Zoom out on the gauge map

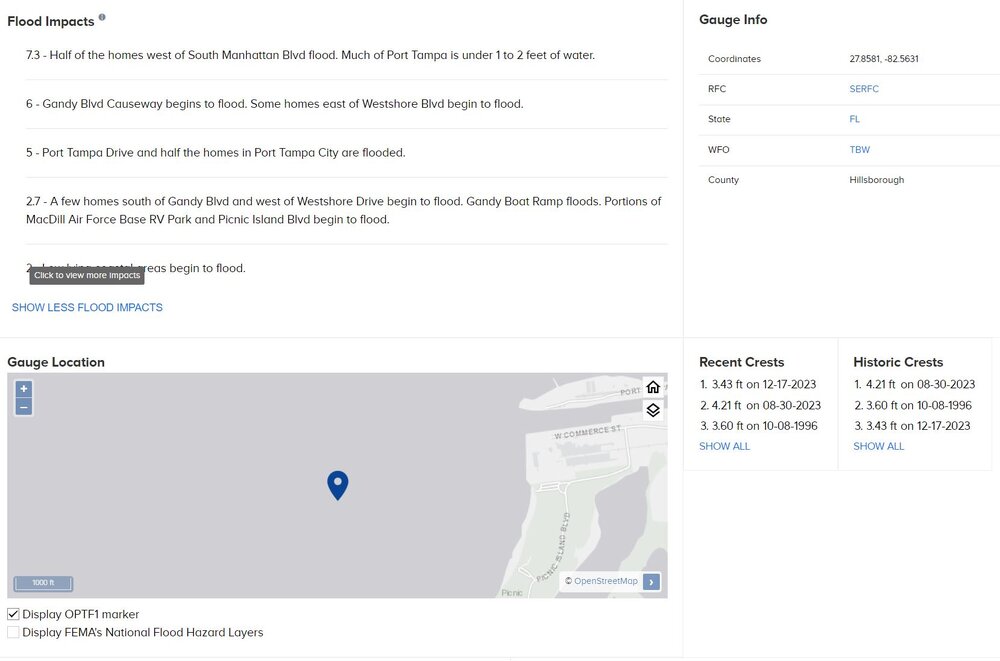pyautogui.click(x=24, y=407)
